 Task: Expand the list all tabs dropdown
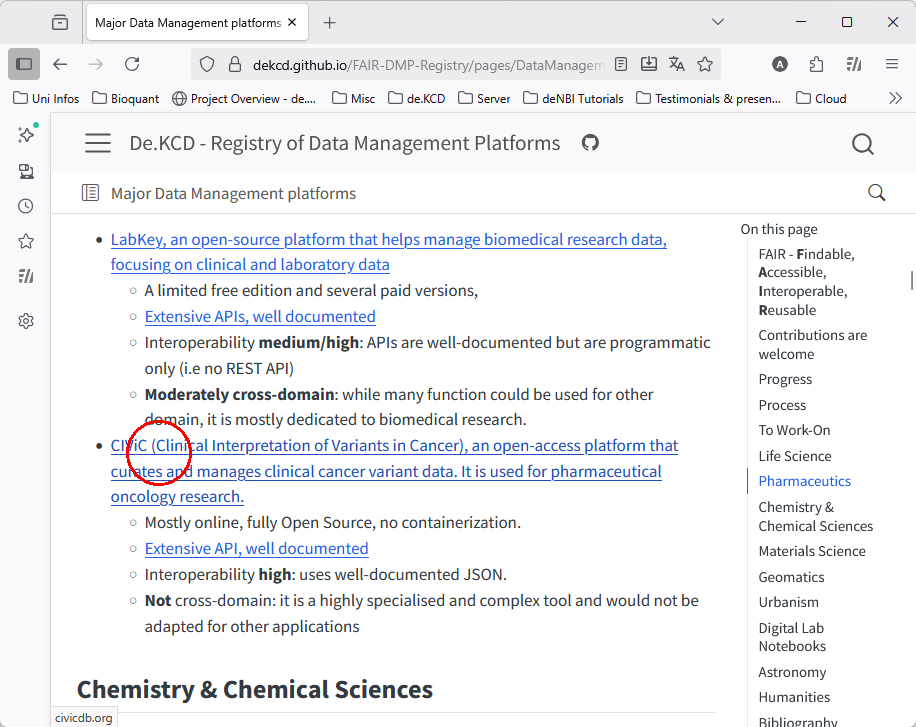(x=717, y=22)
